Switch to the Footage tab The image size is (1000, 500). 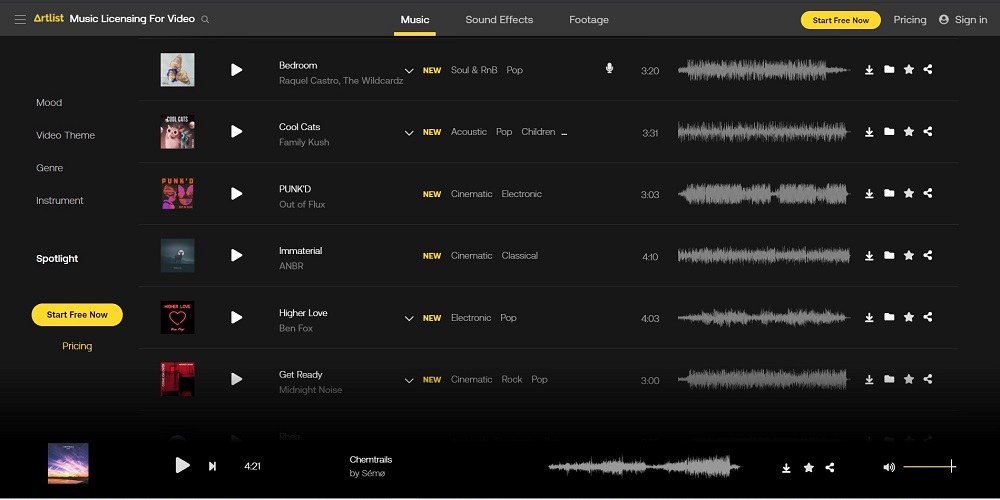point(589,20)
